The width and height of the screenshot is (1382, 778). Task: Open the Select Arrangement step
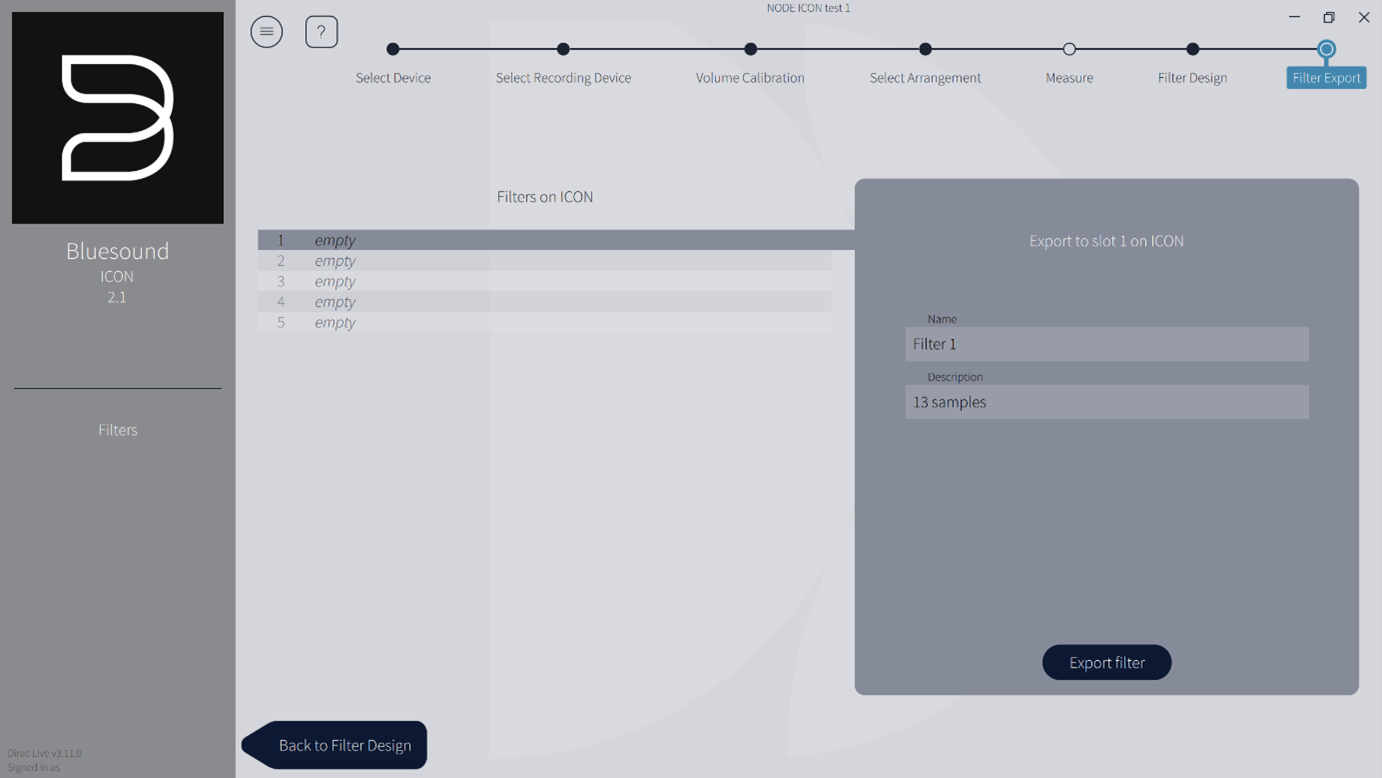point(925,49)
